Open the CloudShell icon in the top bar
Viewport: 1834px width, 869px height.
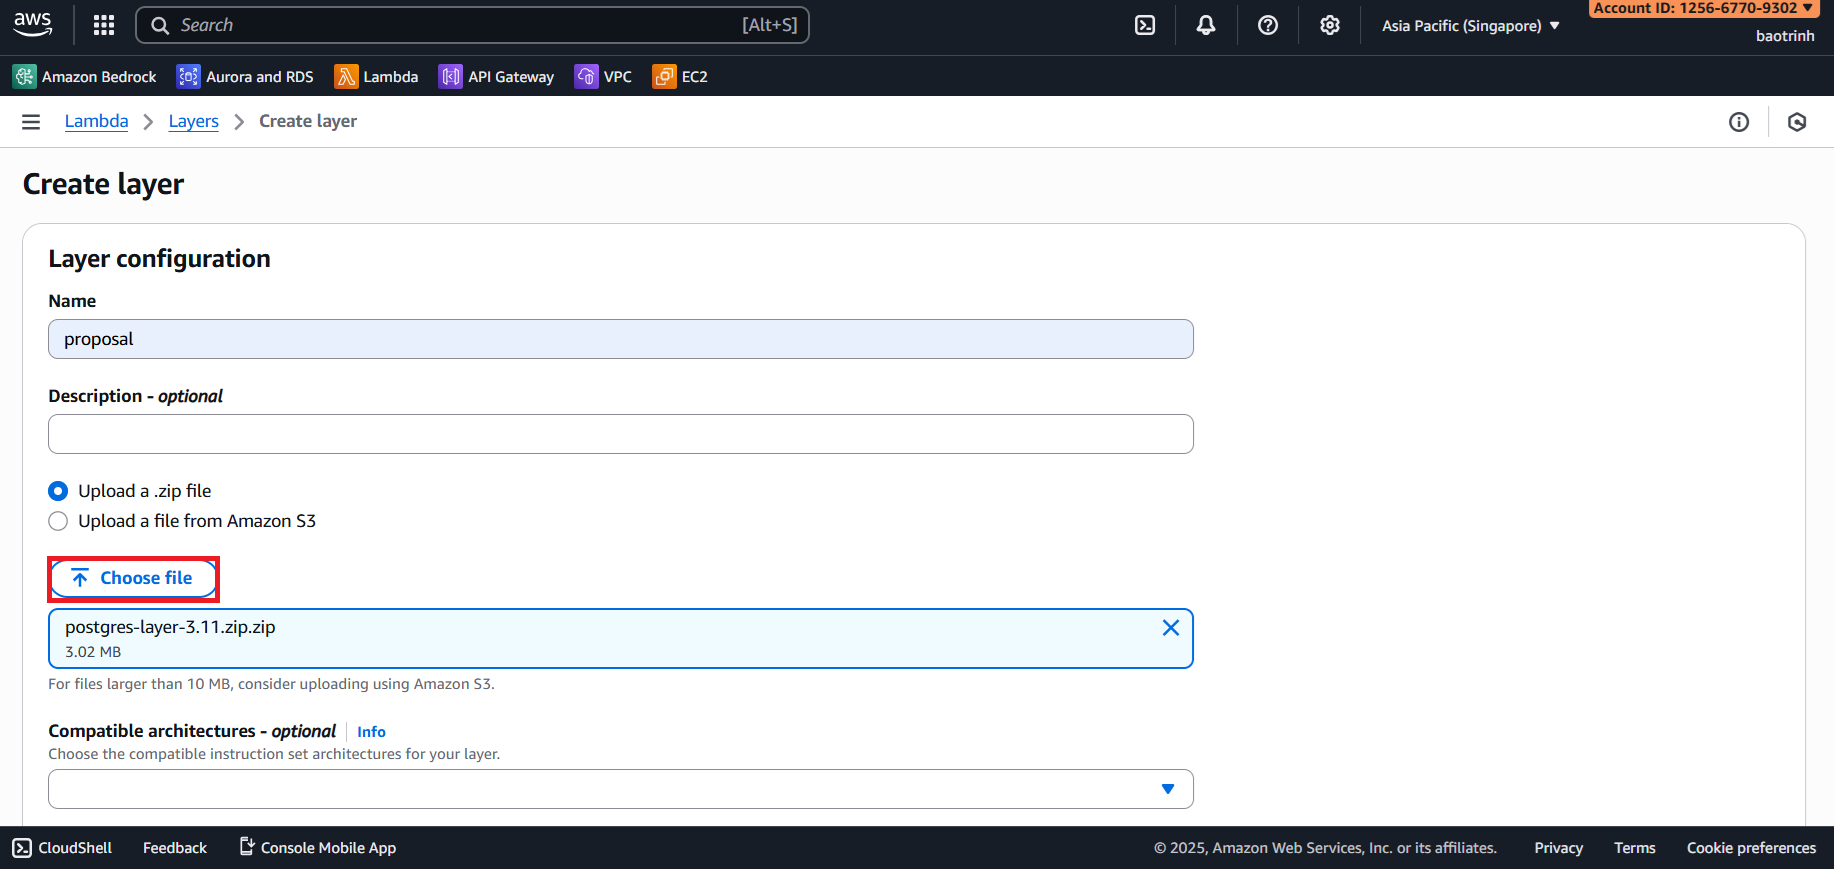pyautogui.click(x=1145, y=25)
